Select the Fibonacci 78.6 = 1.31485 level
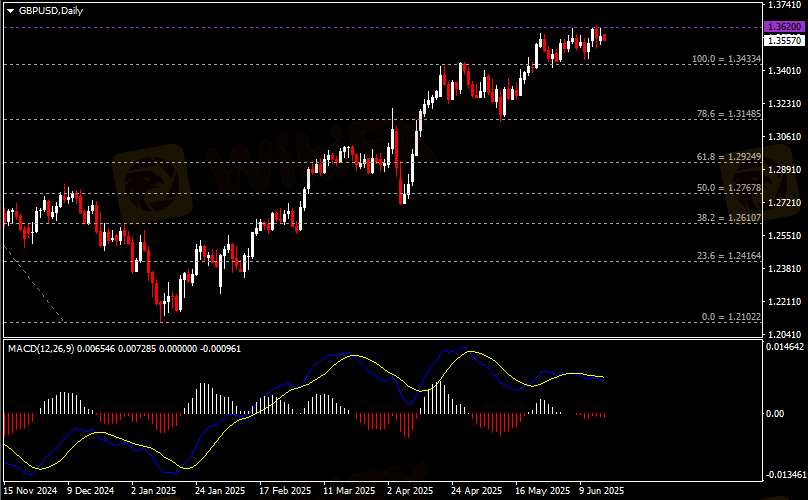808x500 pixels. (x=729, y=114)
